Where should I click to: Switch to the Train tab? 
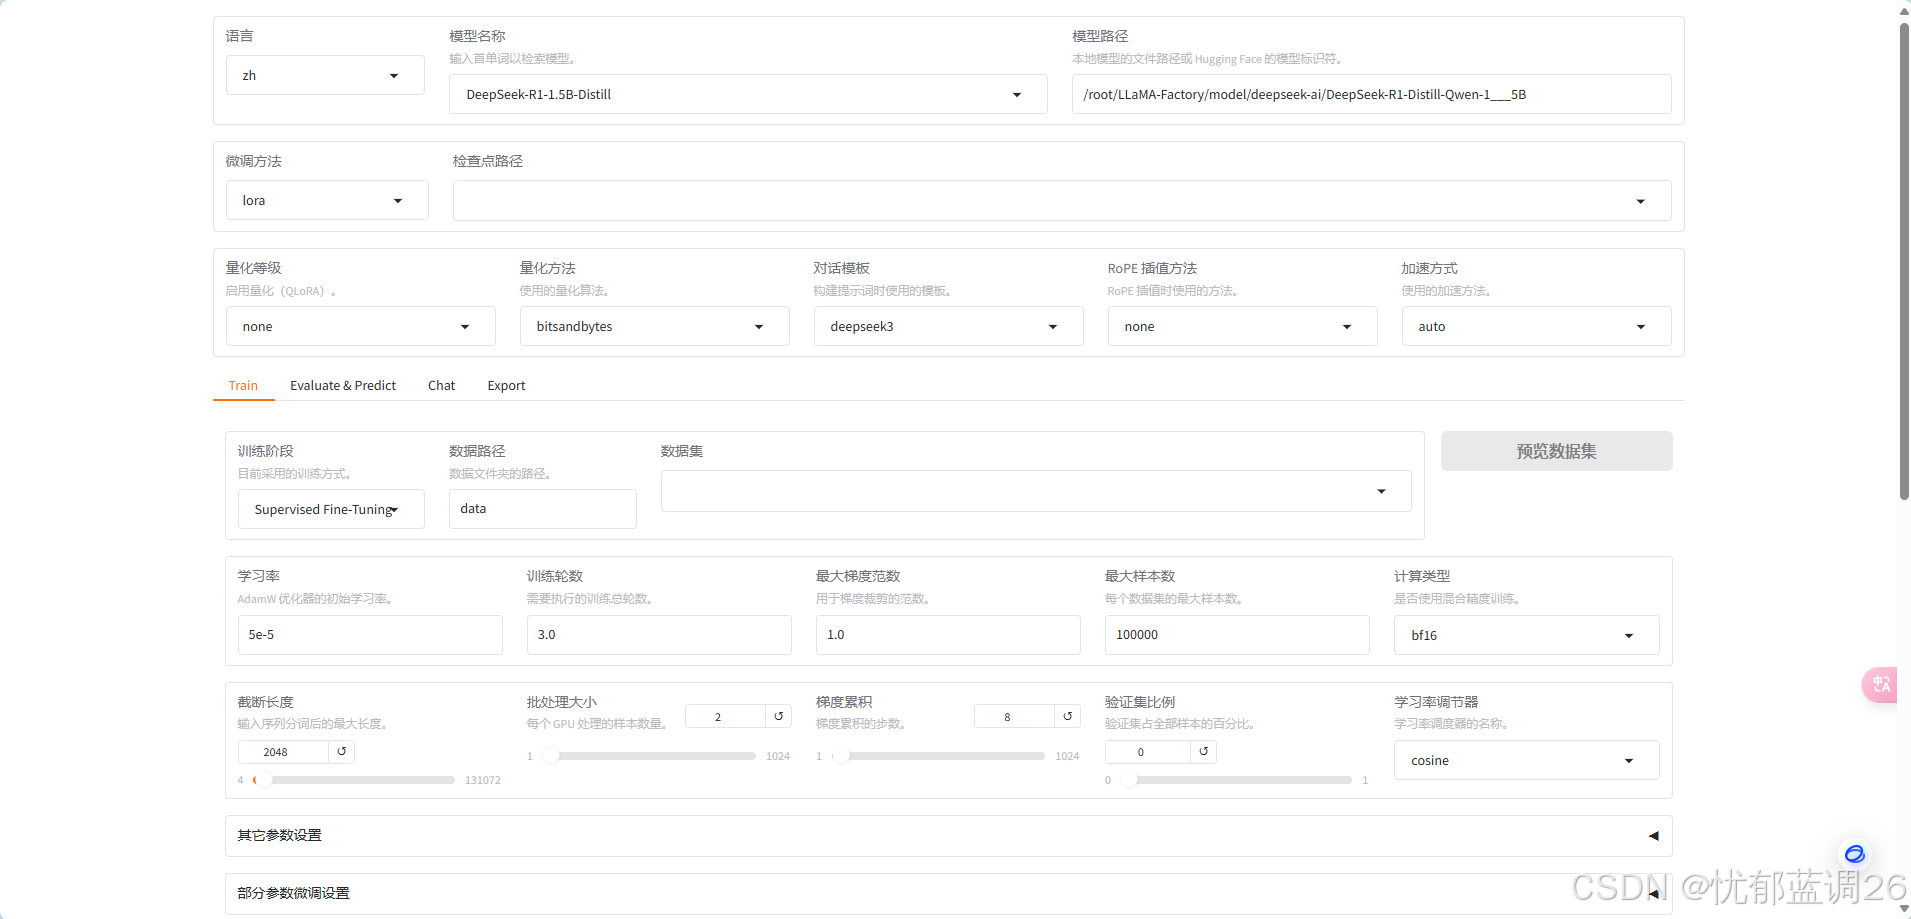pyautogui.click(x=243, y=385)
